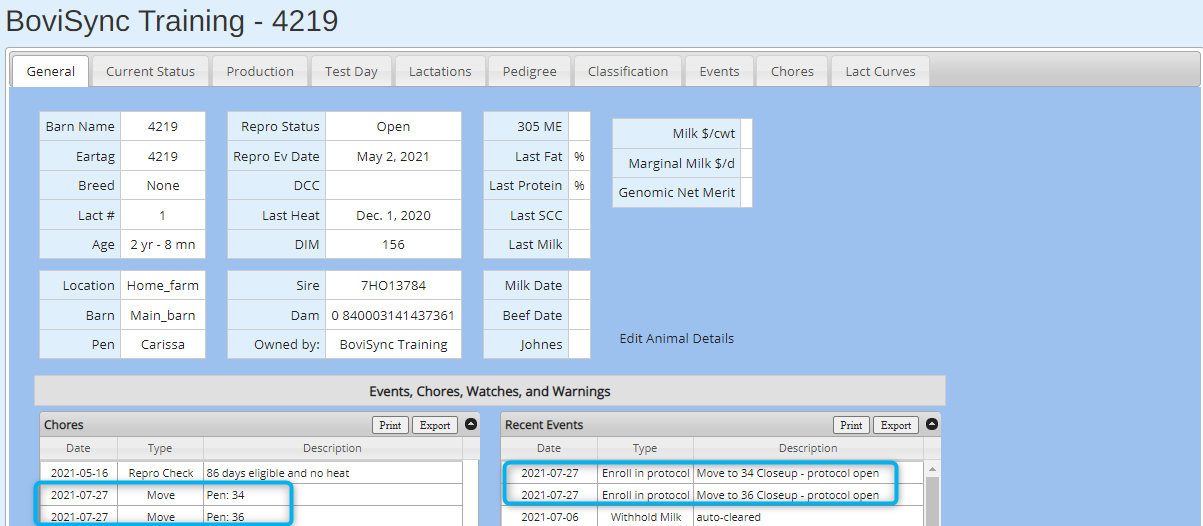The width and height of the screenshot is (1203, 526).
Task: Open the Classification tab
Action: 628,71
